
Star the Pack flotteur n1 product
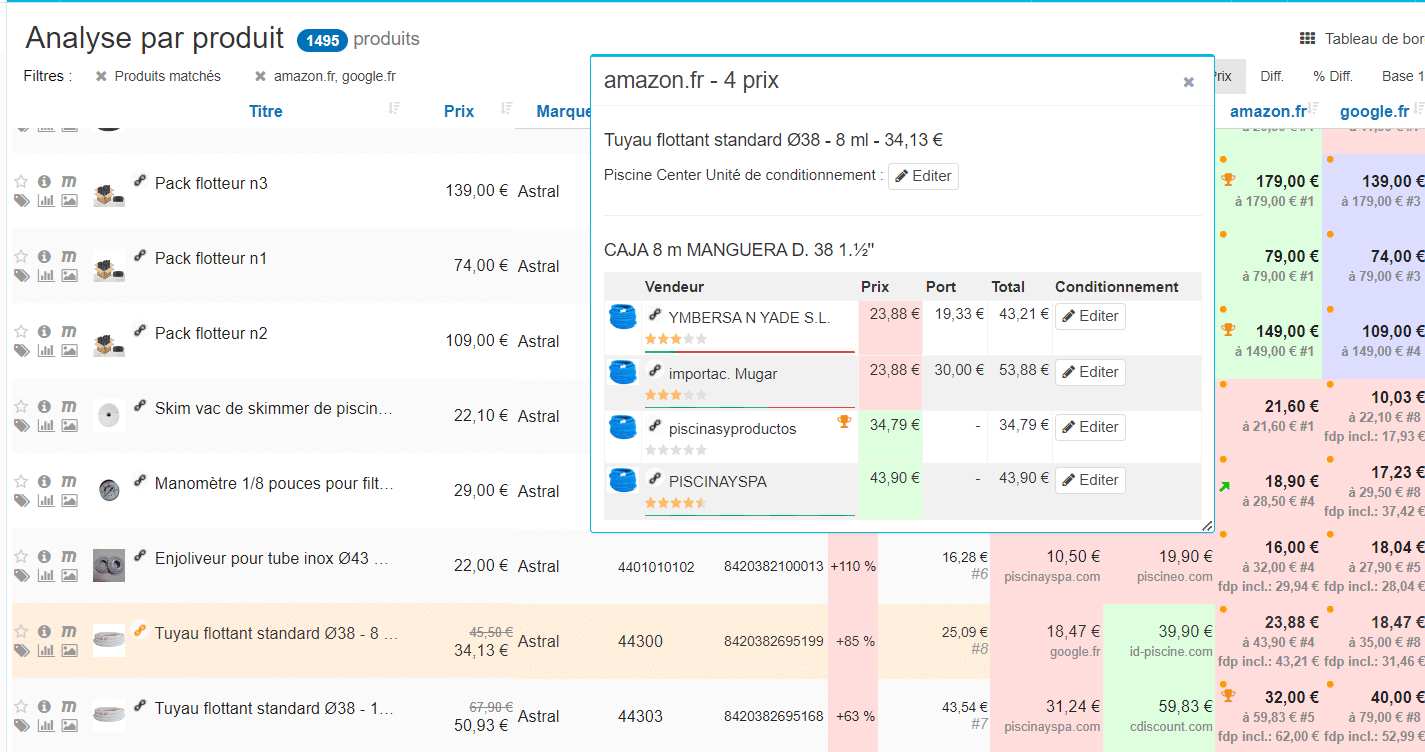pyautogui.click(x=21, y=256)
